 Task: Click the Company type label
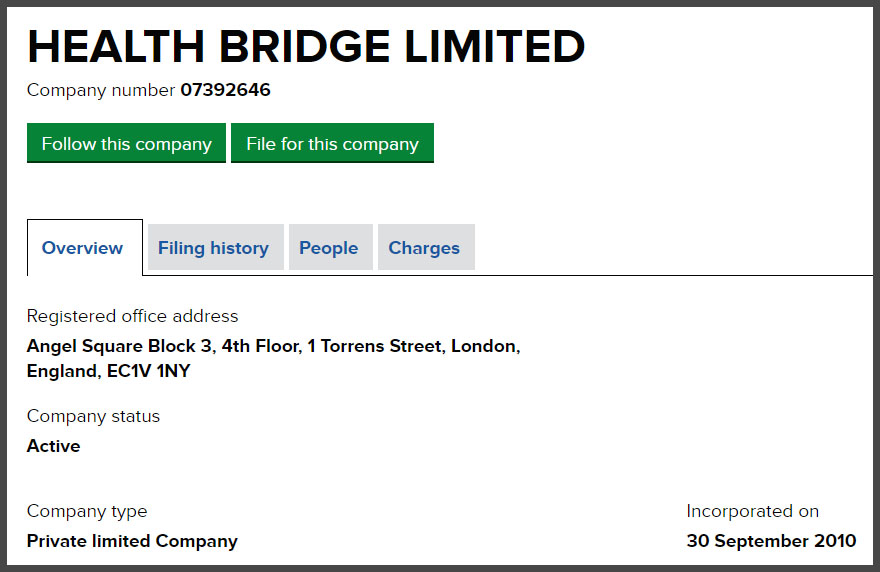87,511
